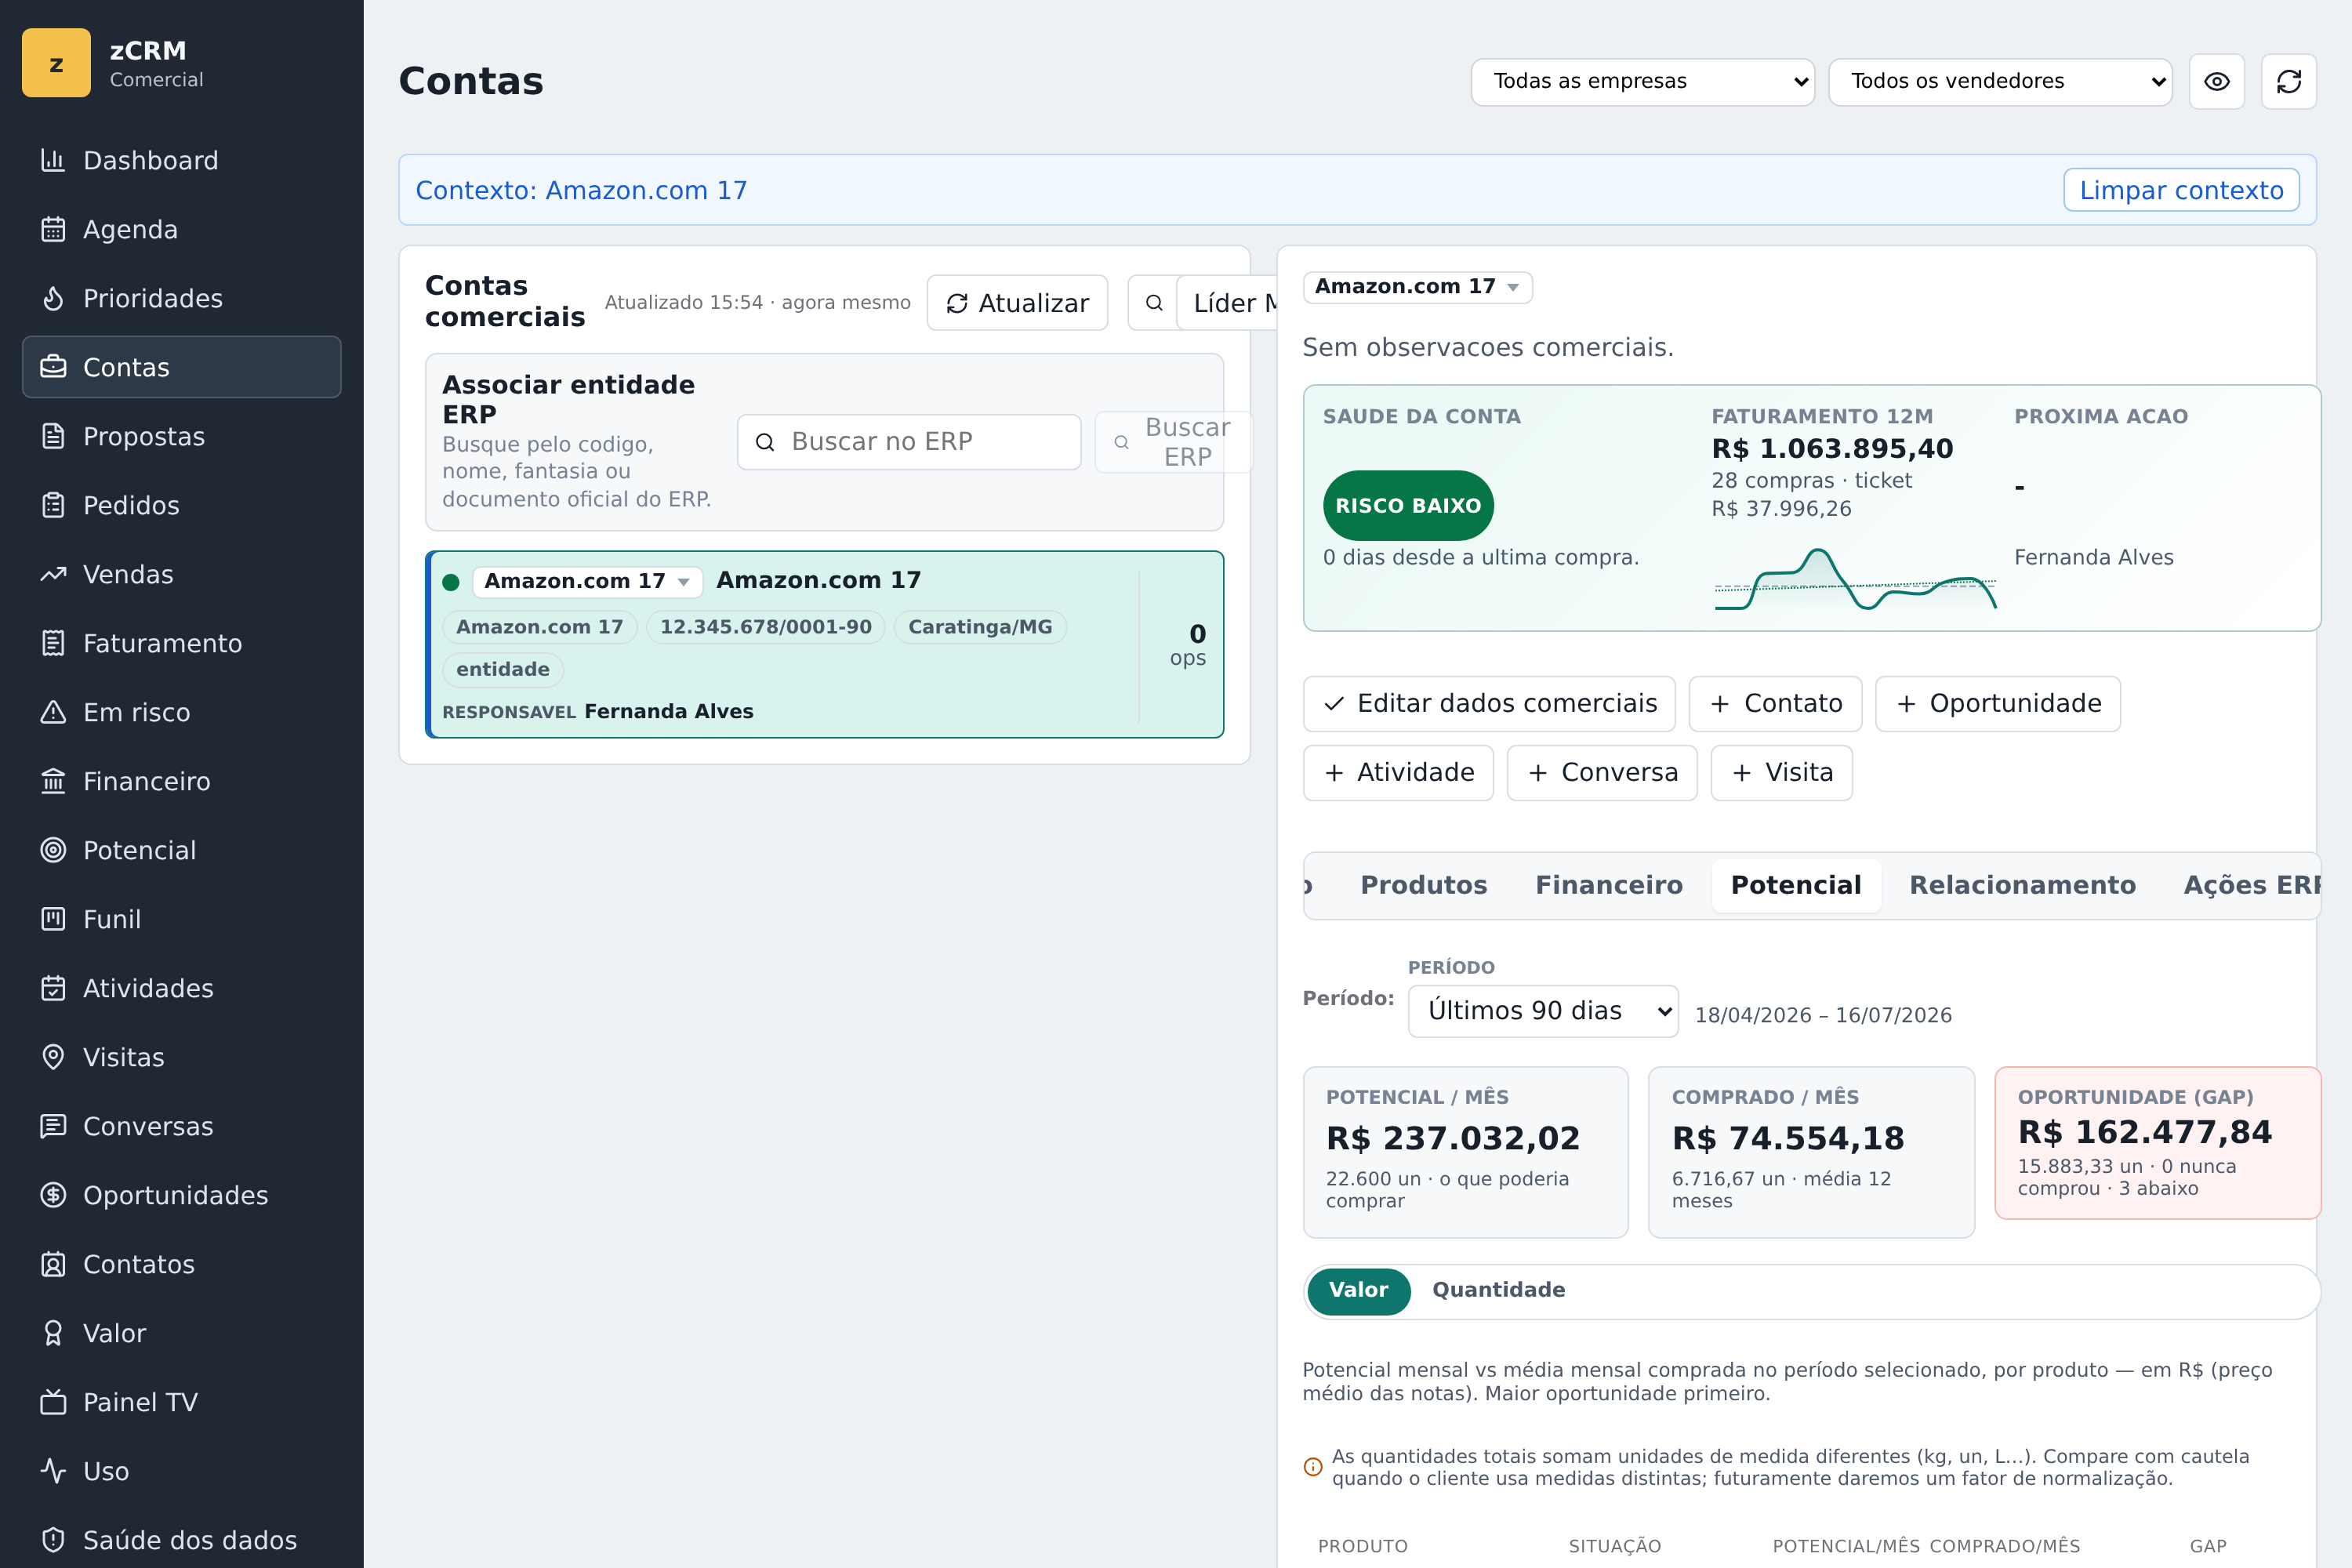
Task: Click the faturamento sparkline chart
Action: (1855, 579)
